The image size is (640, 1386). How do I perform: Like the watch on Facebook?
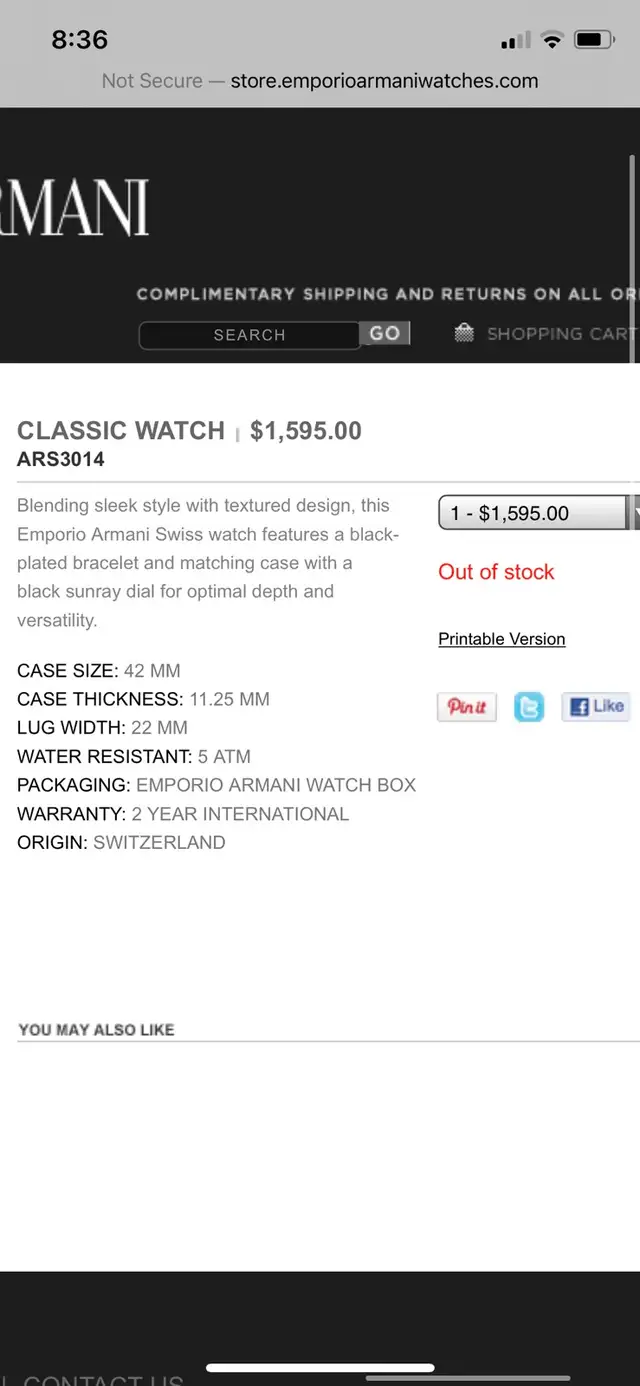click(596, 706)
